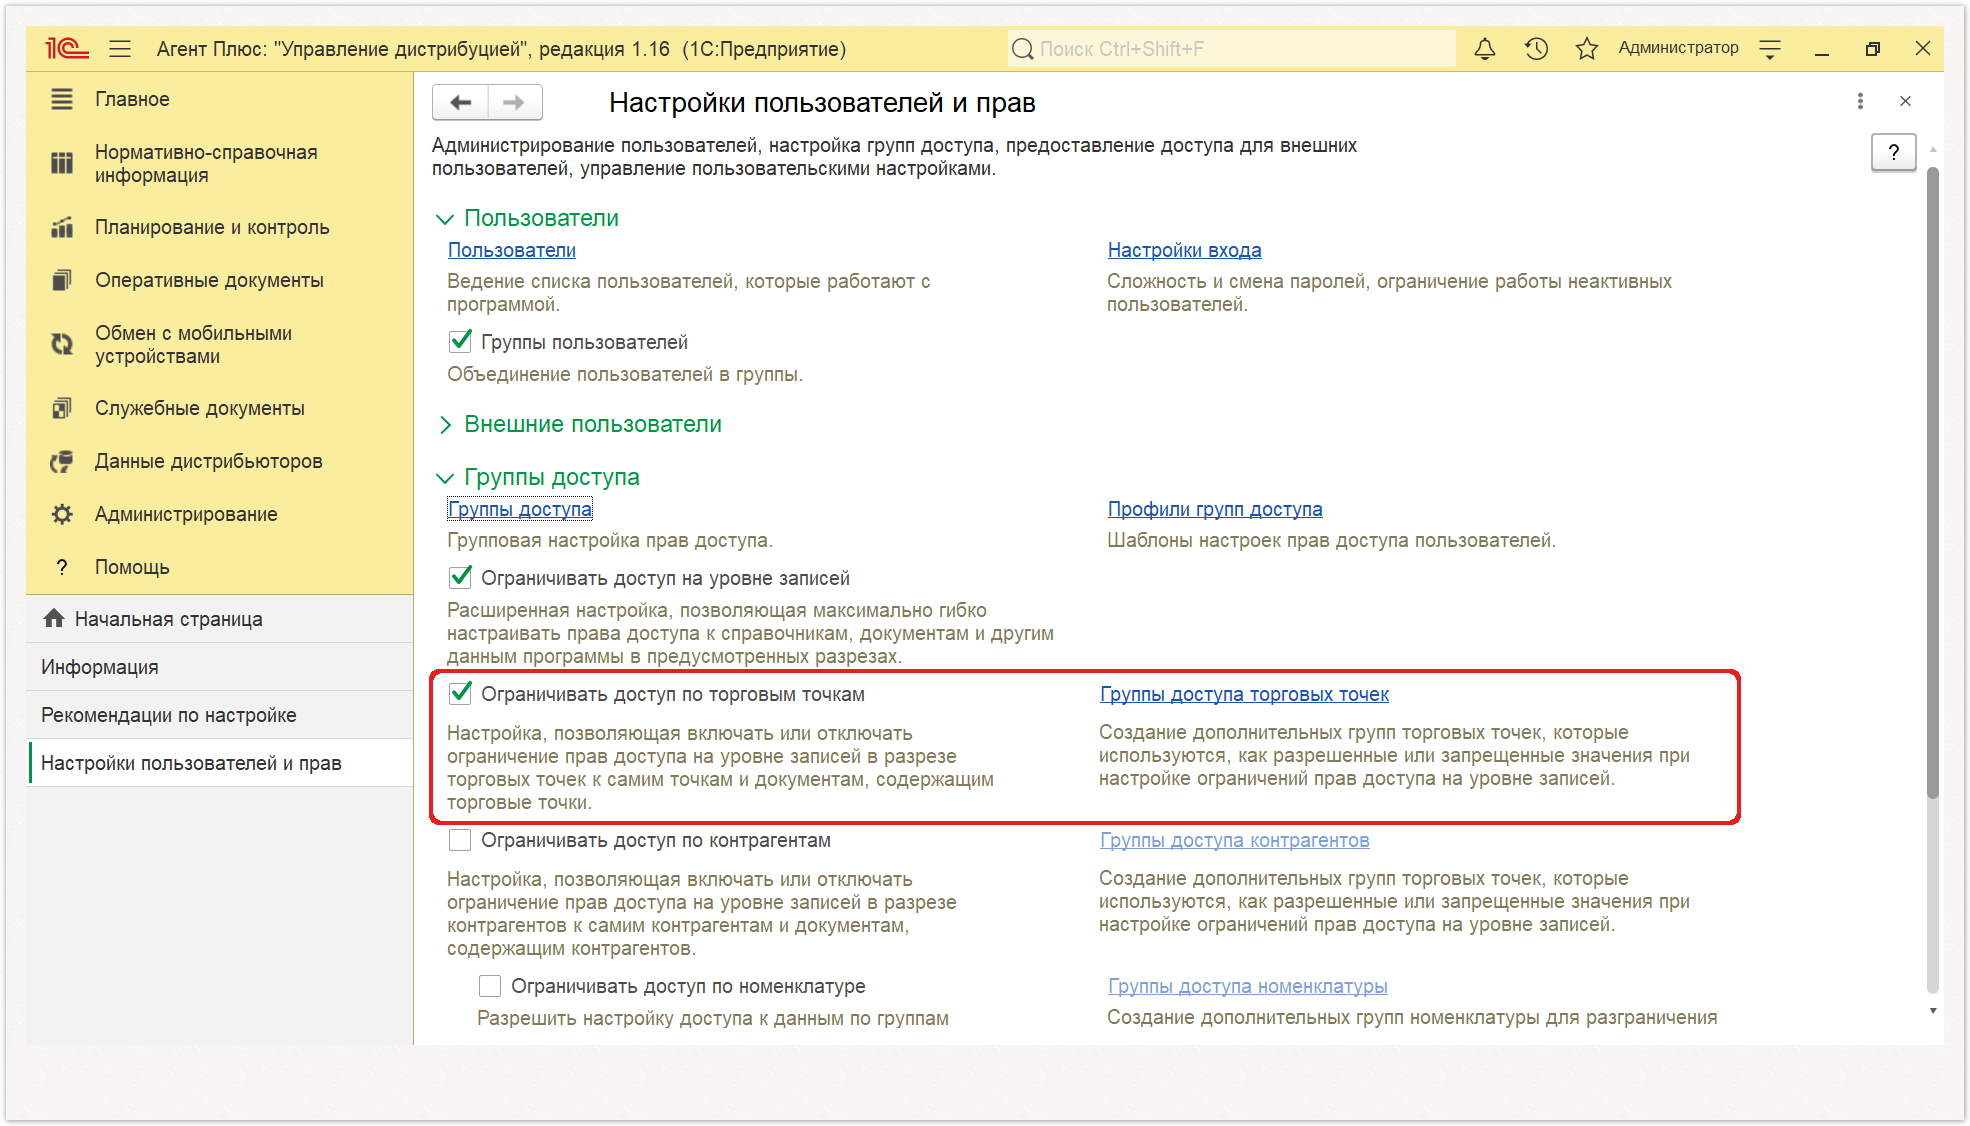The image size is (1970, 1126).
Task: Open Оперативные документы section
Action: coord(219,280)
